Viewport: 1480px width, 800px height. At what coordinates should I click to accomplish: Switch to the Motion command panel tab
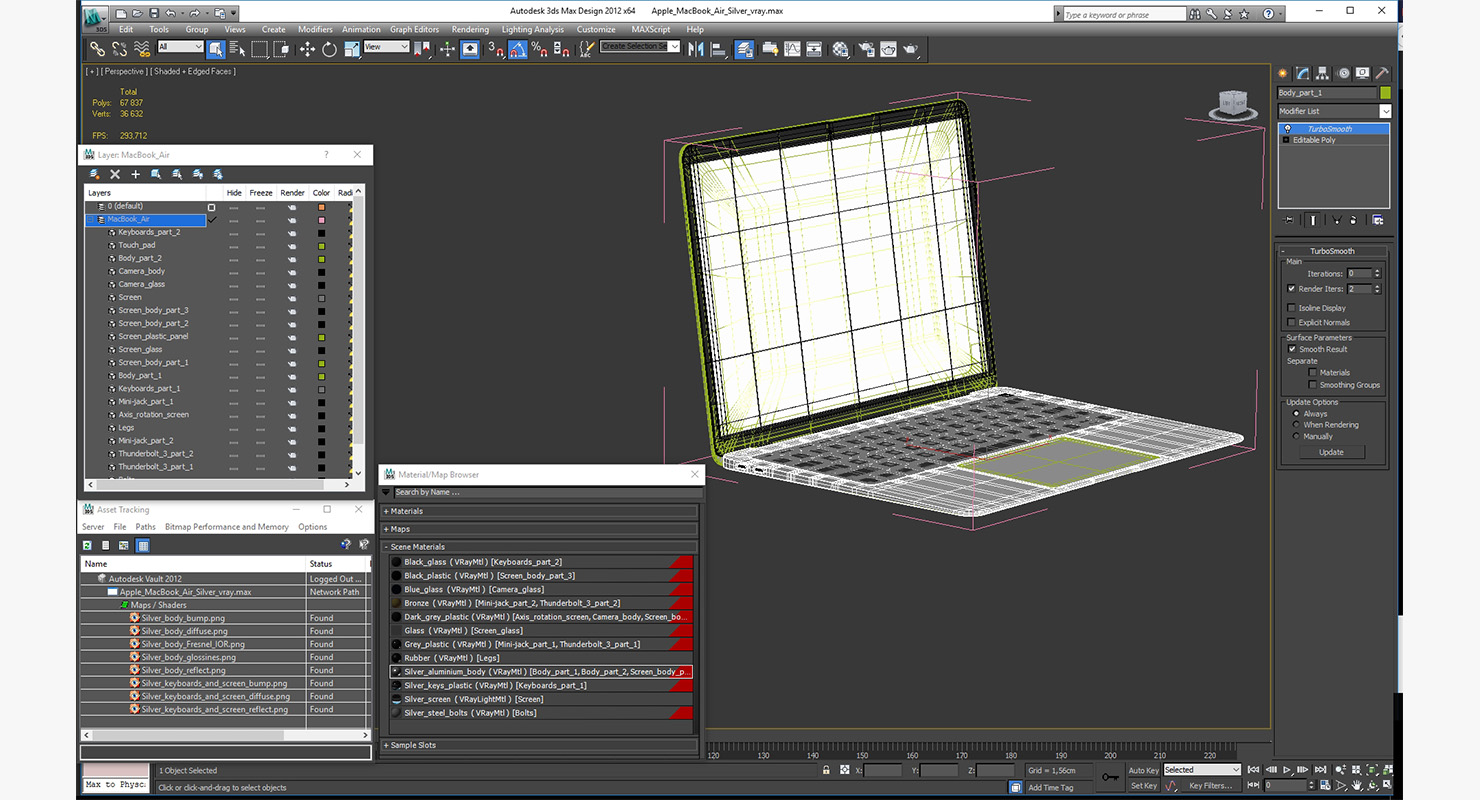tap(1343, 73)
